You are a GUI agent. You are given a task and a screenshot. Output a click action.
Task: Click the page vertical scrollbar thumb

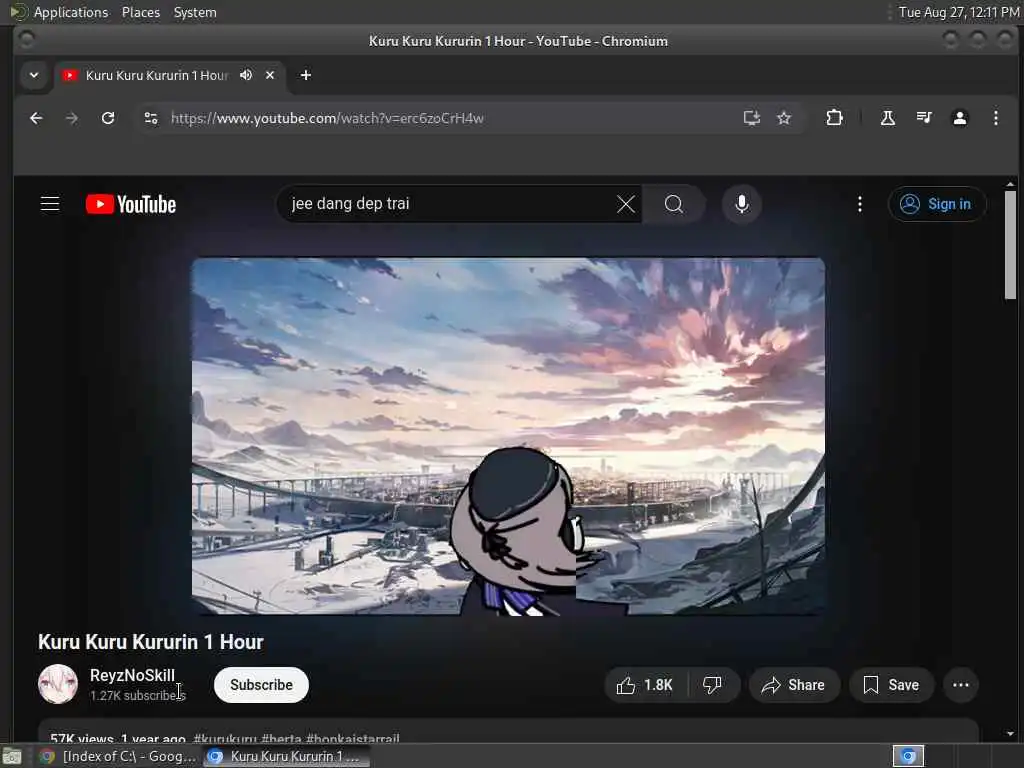[1010, 245]
